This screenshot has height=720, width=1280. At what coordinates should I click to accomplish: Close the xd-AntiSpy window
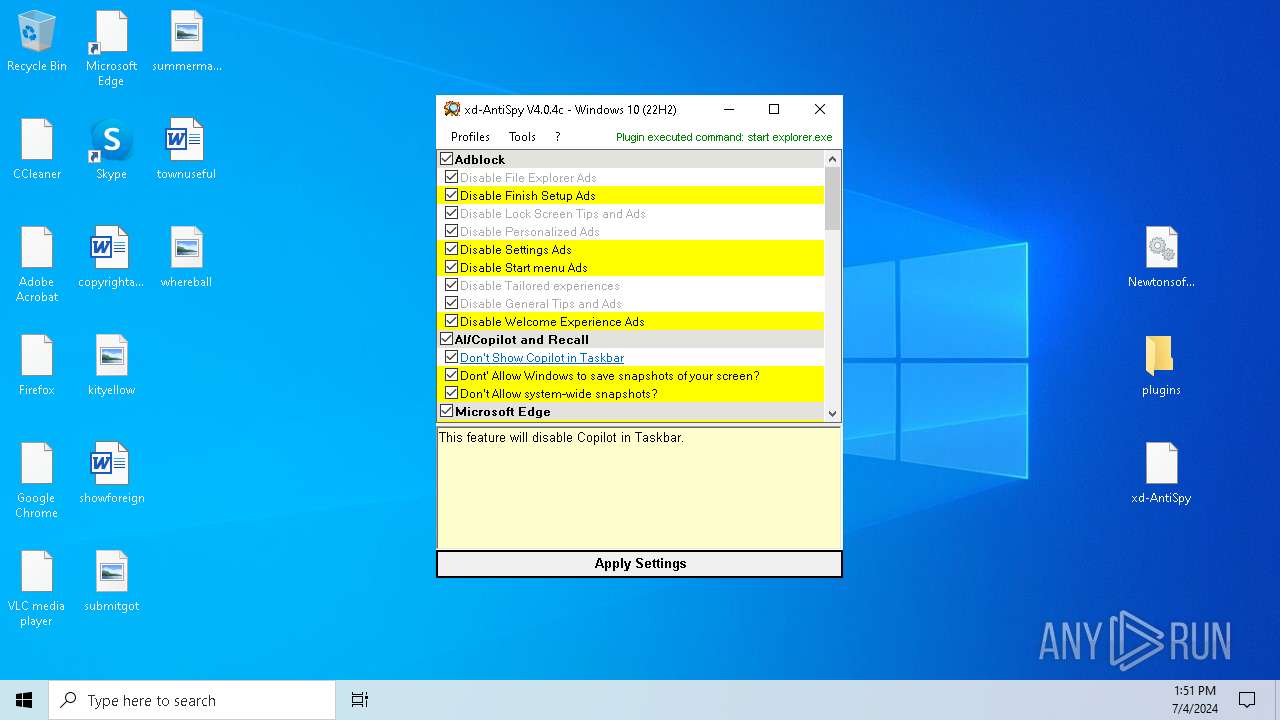[x=820, y=109]
